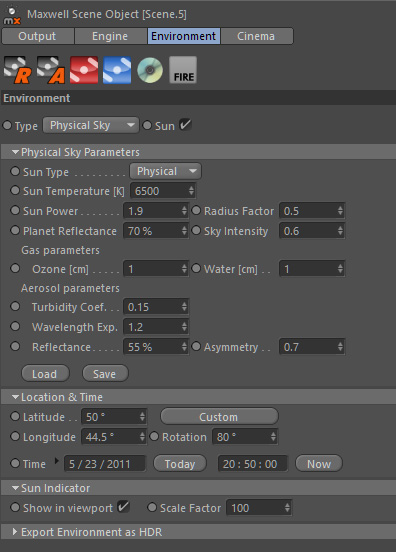
Task: Click the Planet Reflectance keyframe dot
Action: [15, 231]
